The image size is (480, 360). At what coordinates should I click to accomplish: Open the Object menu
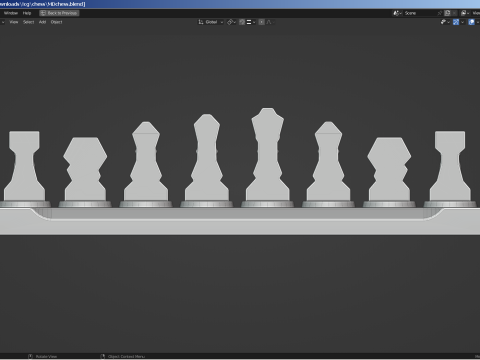click(x=57, y=22)
